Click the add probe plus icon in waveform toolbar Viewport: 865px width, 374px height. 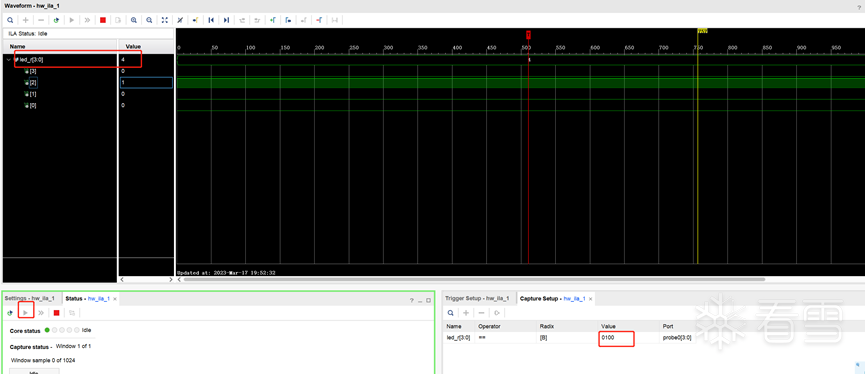click(x=25, y=20)
